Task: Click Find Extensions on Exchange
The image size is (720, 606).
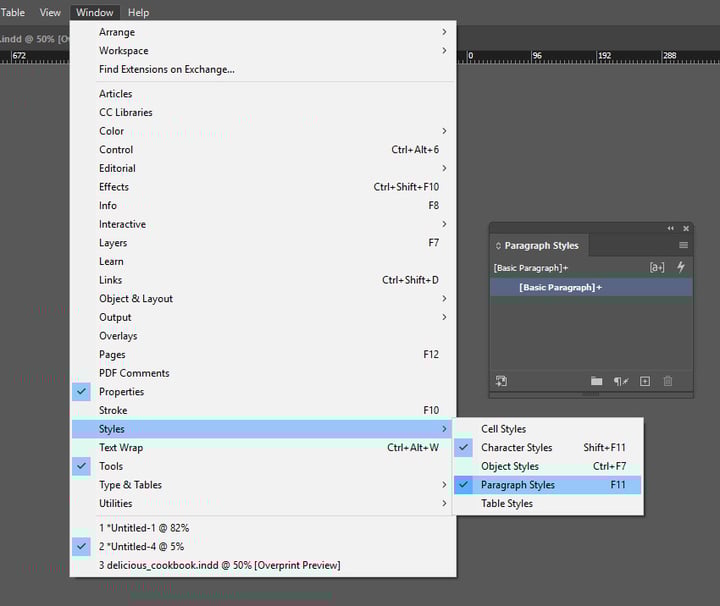Action: pos(166,69)
